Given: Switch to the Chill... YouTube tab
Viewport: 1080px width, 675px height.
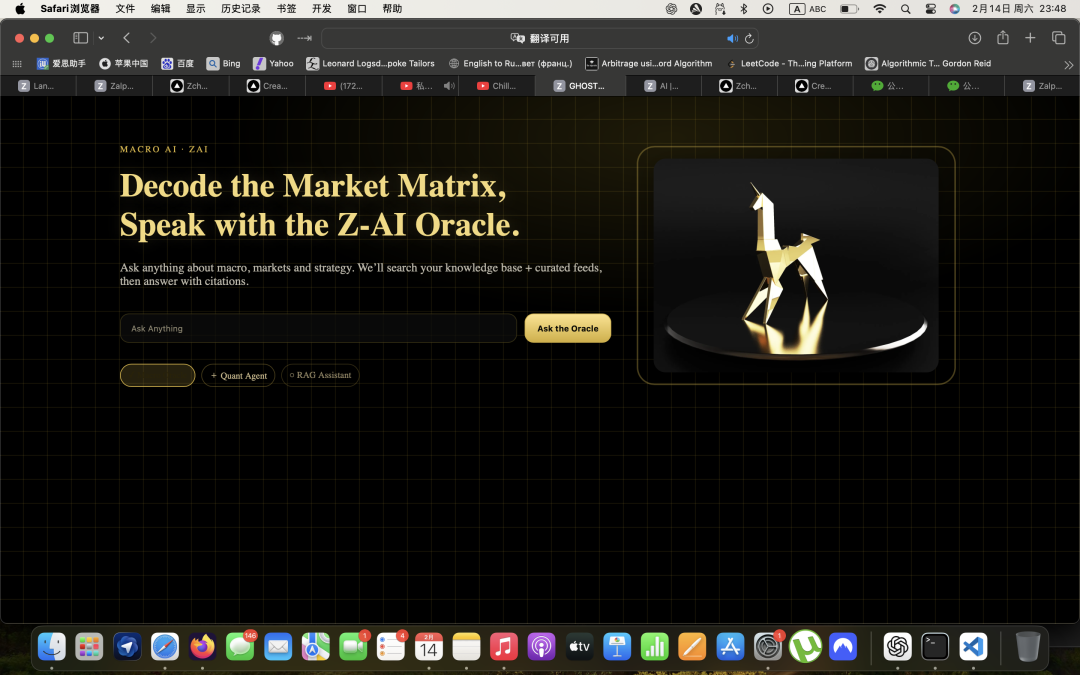Looking at the screenshot, I should (497, 86).
